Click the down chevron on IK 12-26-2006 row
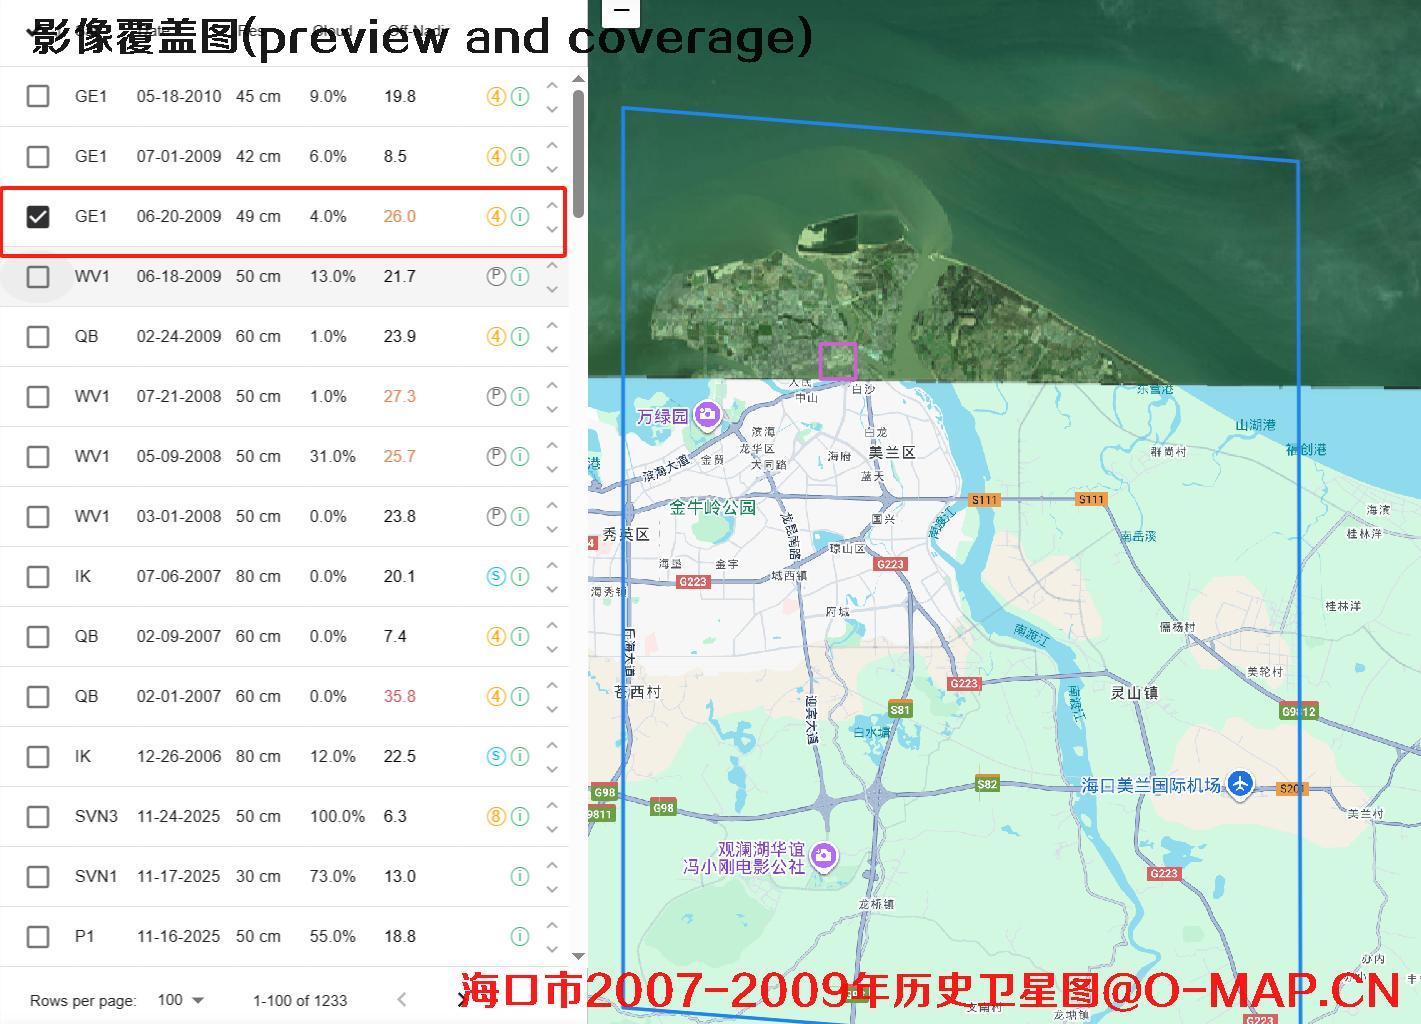Image resolution: width=1421 pixels, height=1024 pixels. point(552,769)
